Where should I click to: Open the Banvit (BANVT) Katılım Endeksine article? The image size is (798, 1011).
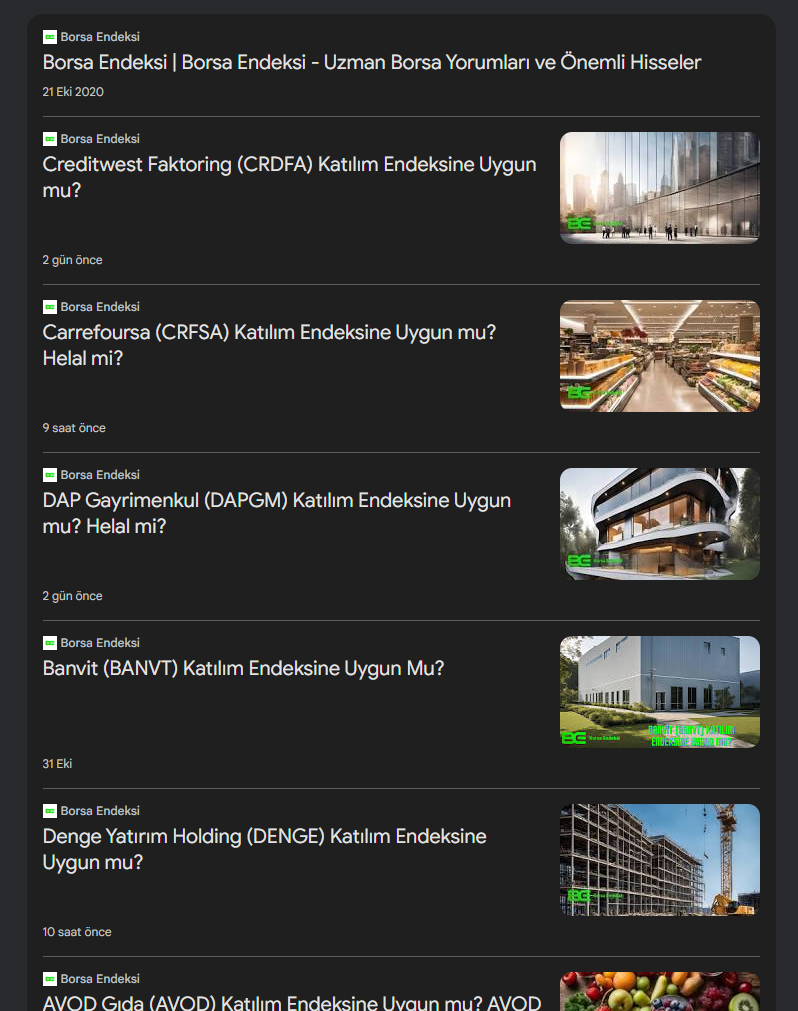243,669
